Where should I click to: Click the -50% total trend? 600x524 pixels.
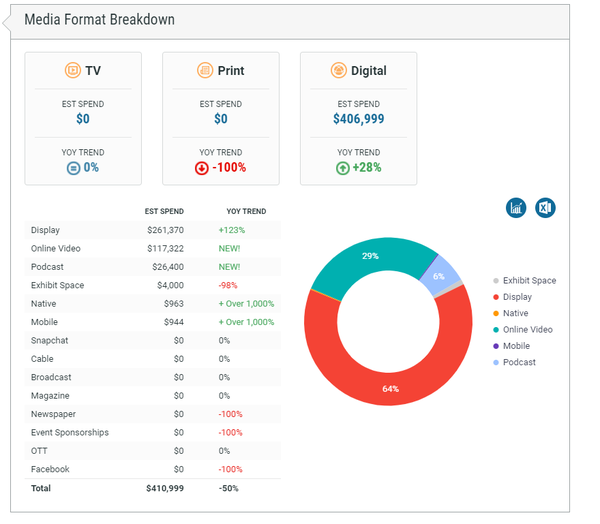point(228,488)
